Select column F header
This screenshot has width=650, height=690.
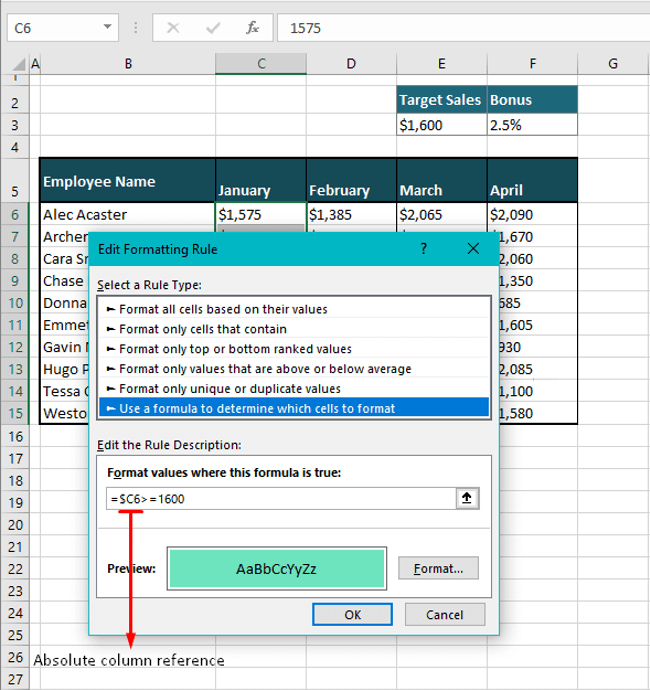(x=532, y=64)
